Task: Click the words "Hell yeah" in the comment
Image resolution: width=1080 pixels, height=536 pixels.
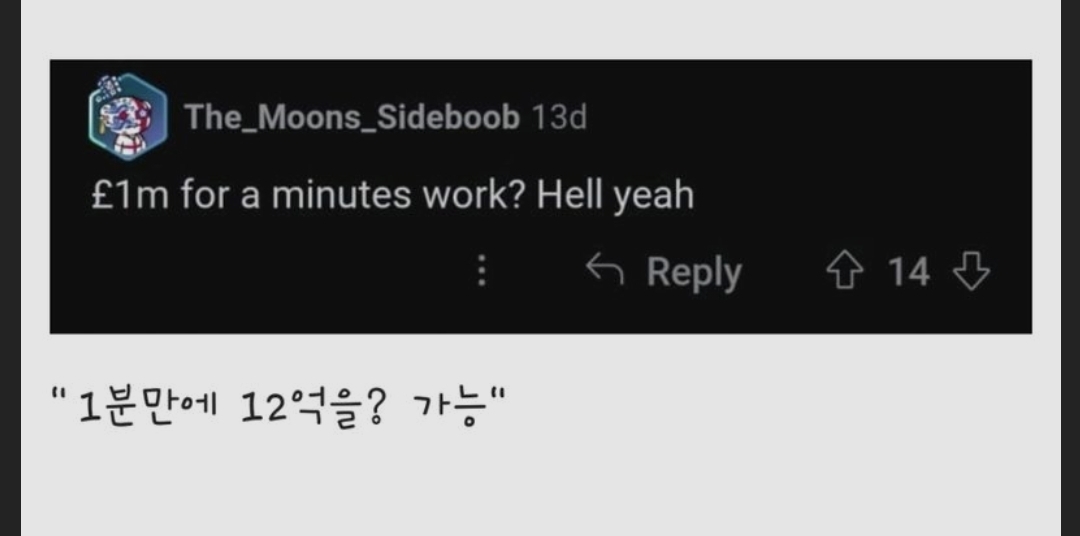Action: coord(615,195)
